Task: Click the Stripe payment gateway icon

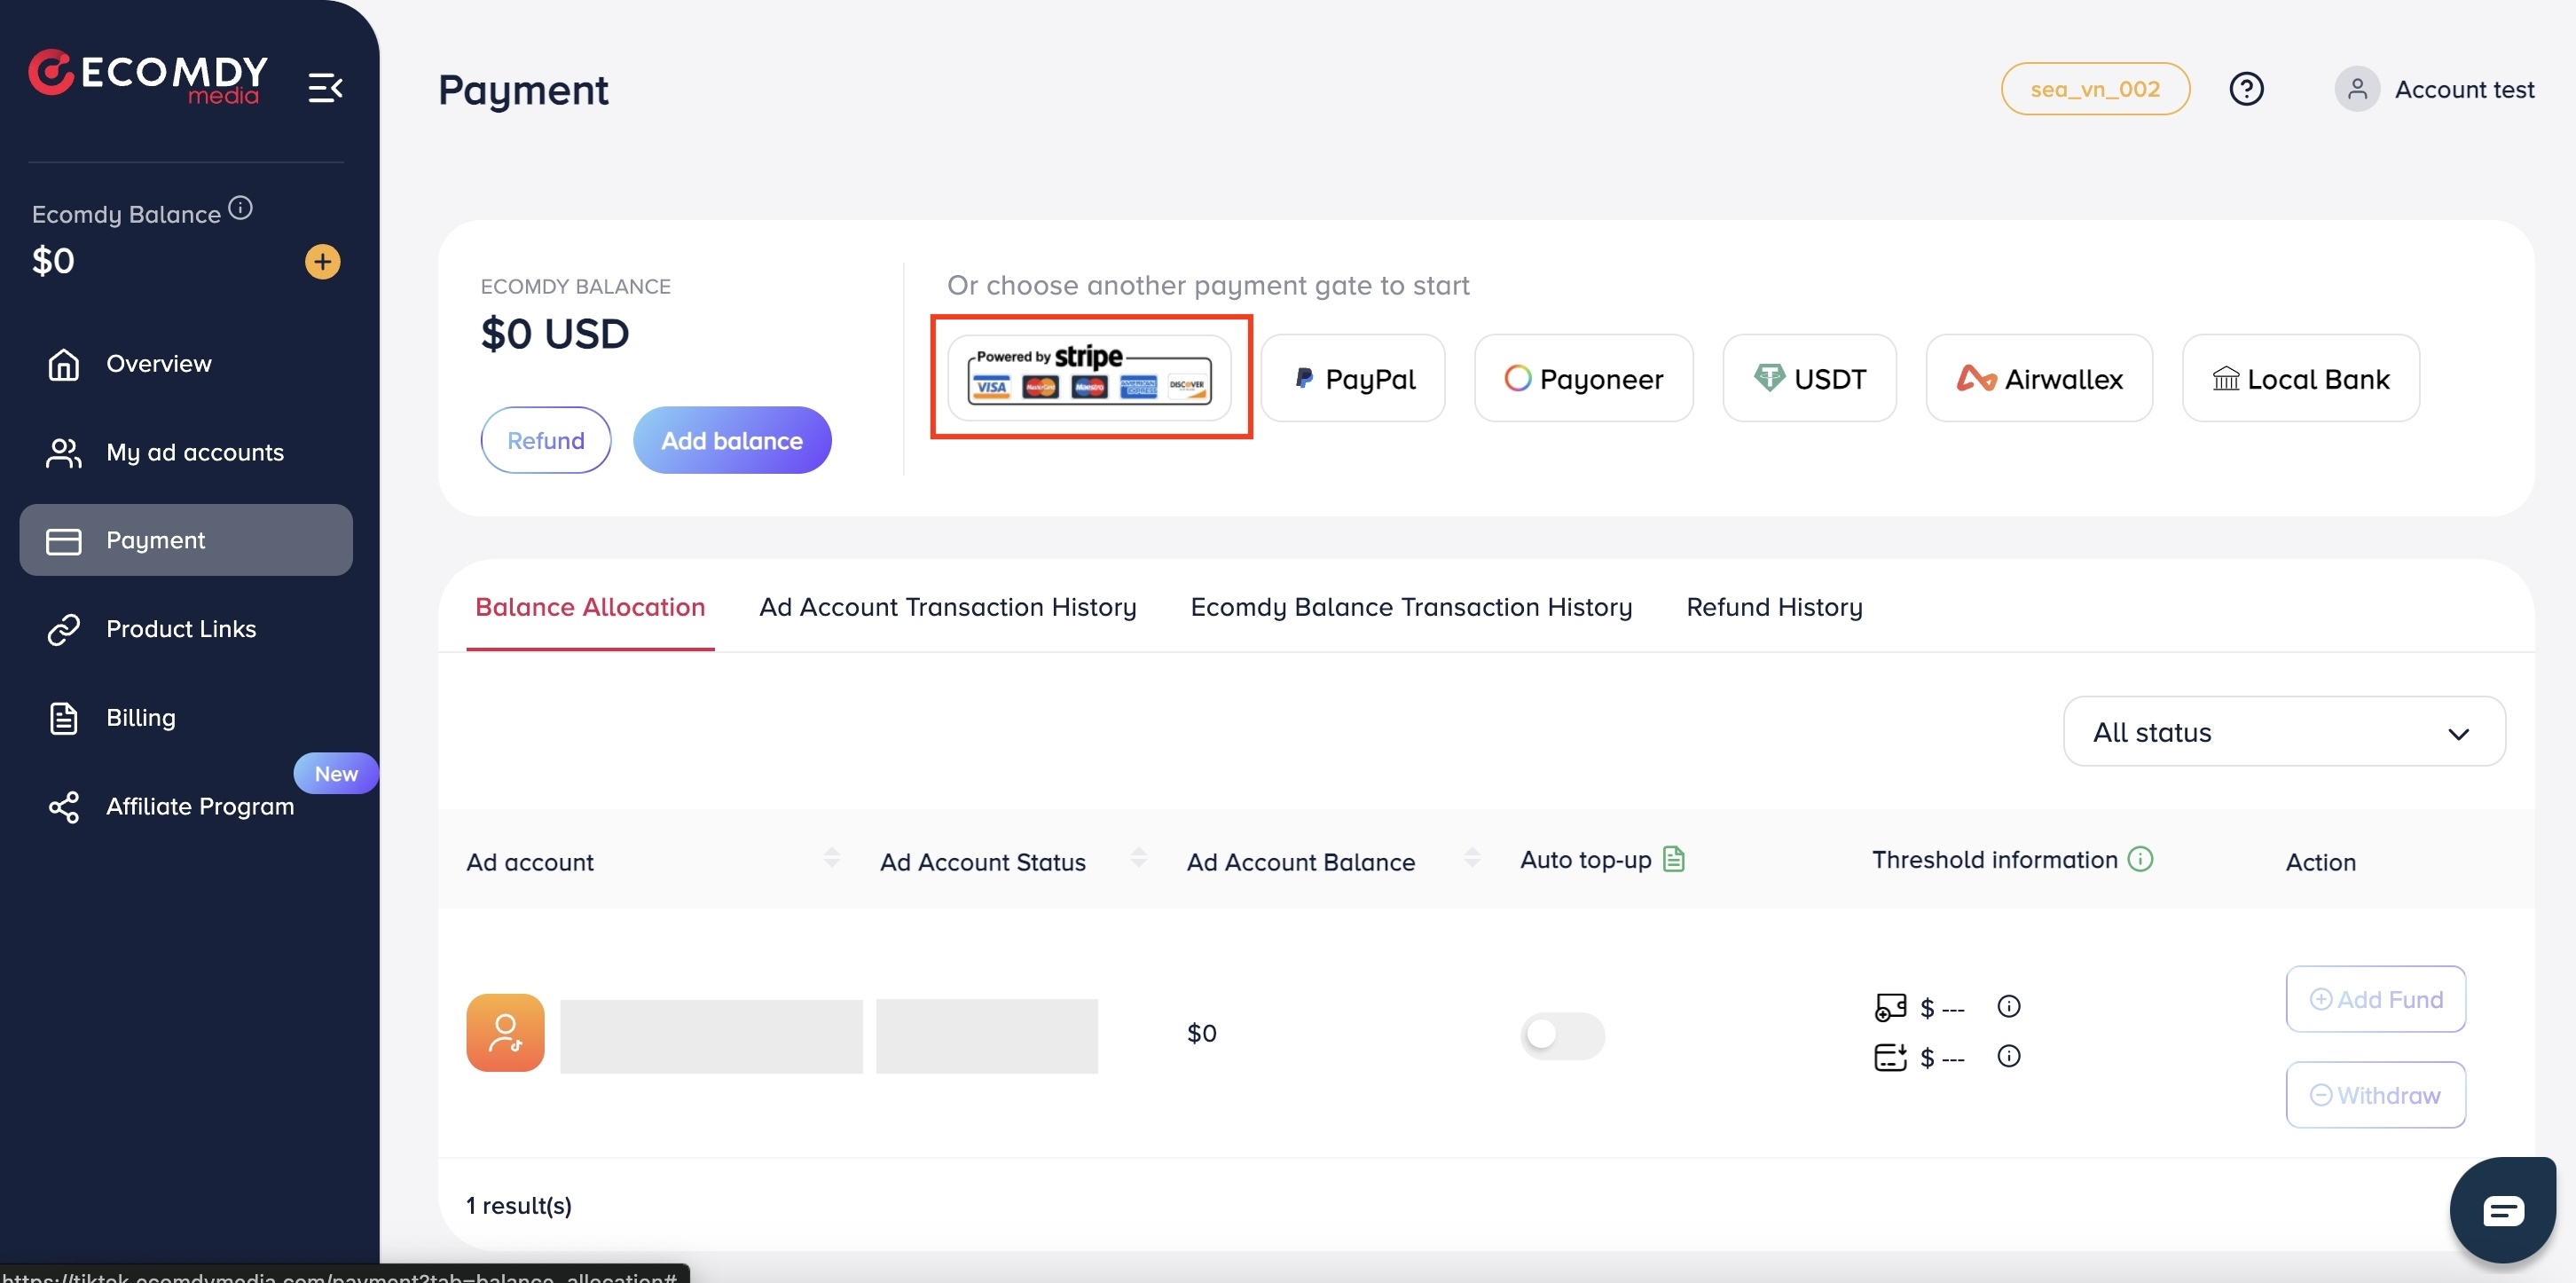Action: 1091,376
